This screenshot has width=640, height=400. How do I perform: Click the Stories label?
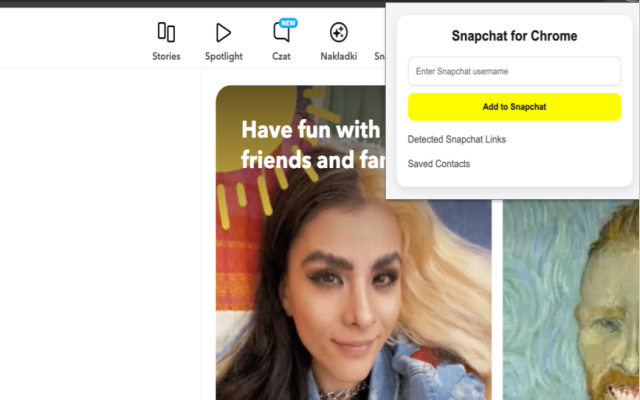[166, 56]
